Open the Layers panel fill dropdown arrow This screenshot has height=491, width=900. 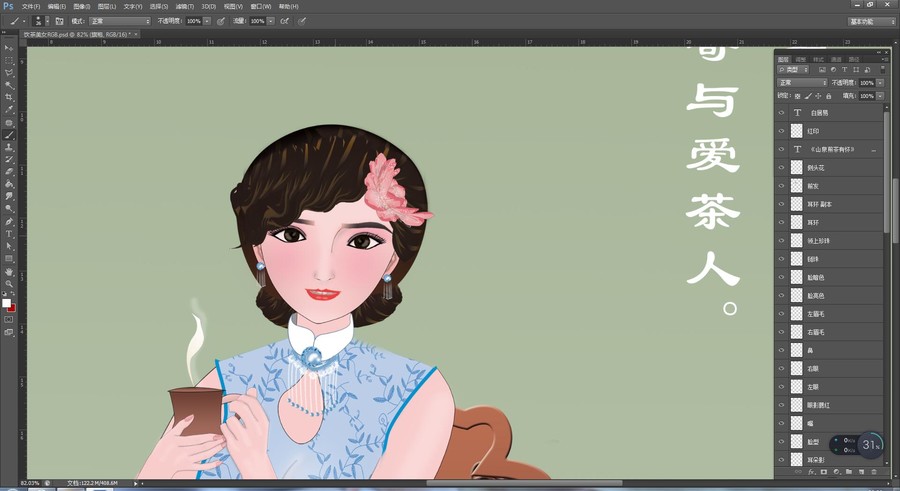(x=880, y=96)
